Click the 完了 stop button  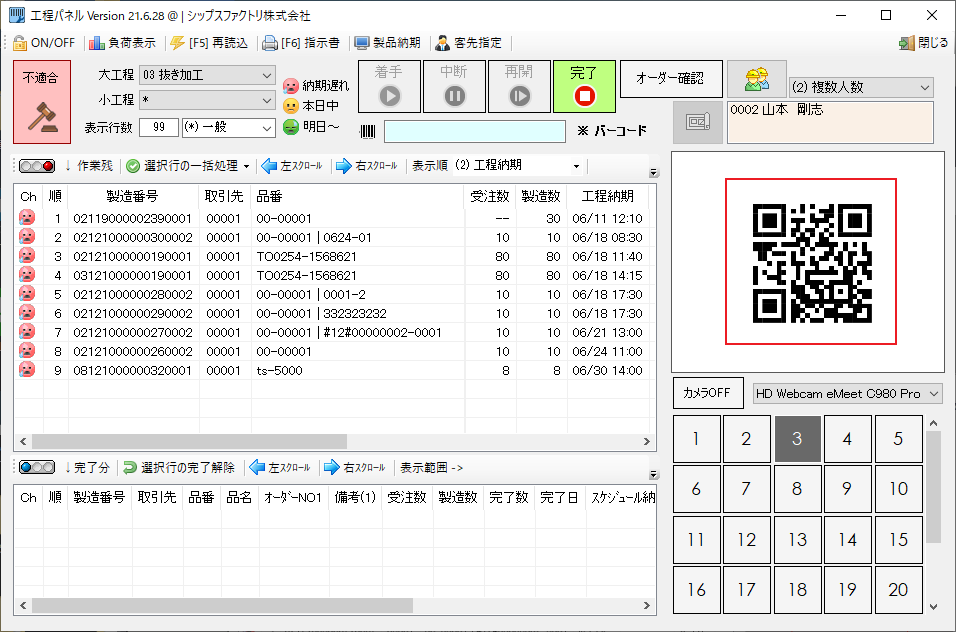point(584,87)
